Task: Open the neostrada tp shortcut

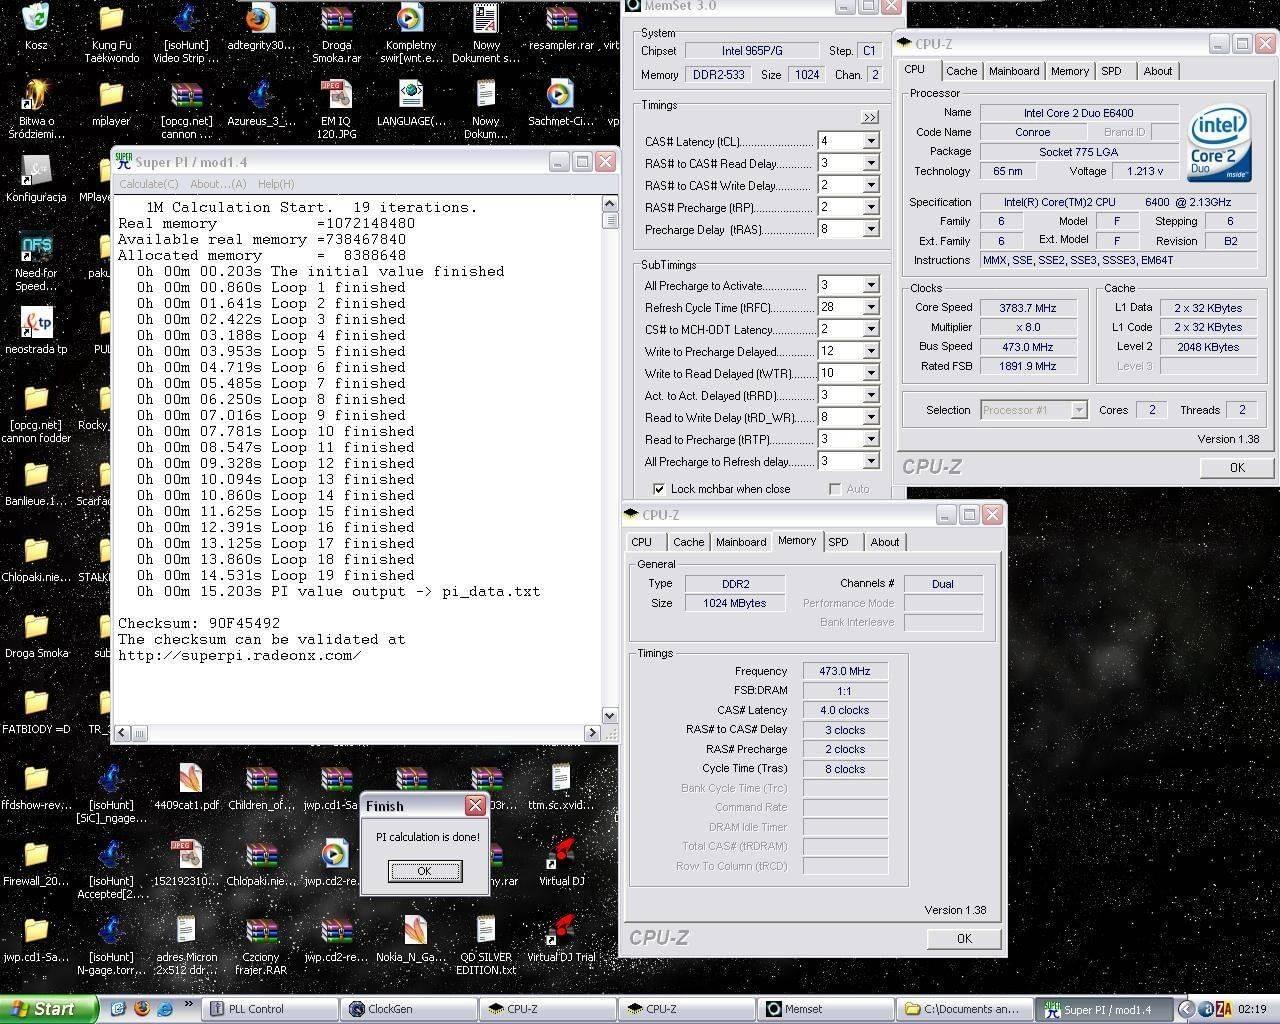Action: 36,322
